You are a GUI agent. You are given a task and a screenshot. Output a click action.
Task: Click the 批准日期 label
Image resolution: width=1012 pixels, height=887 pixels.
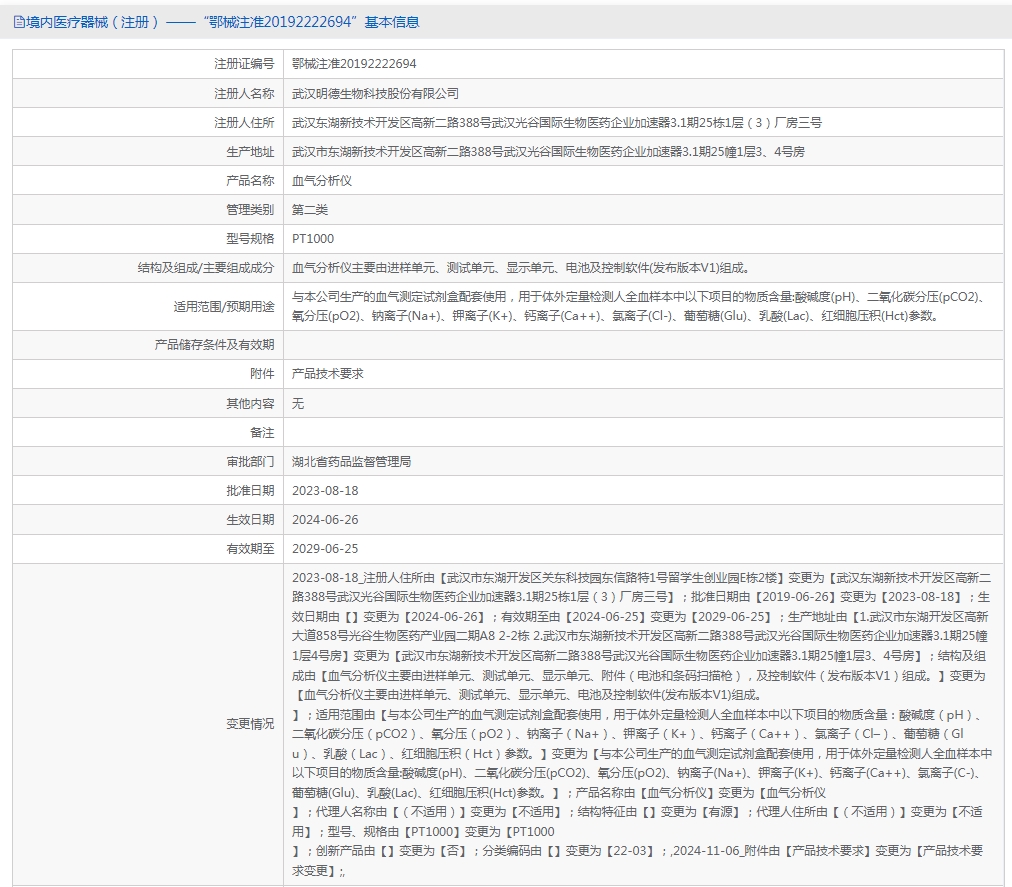pos(250,491)
